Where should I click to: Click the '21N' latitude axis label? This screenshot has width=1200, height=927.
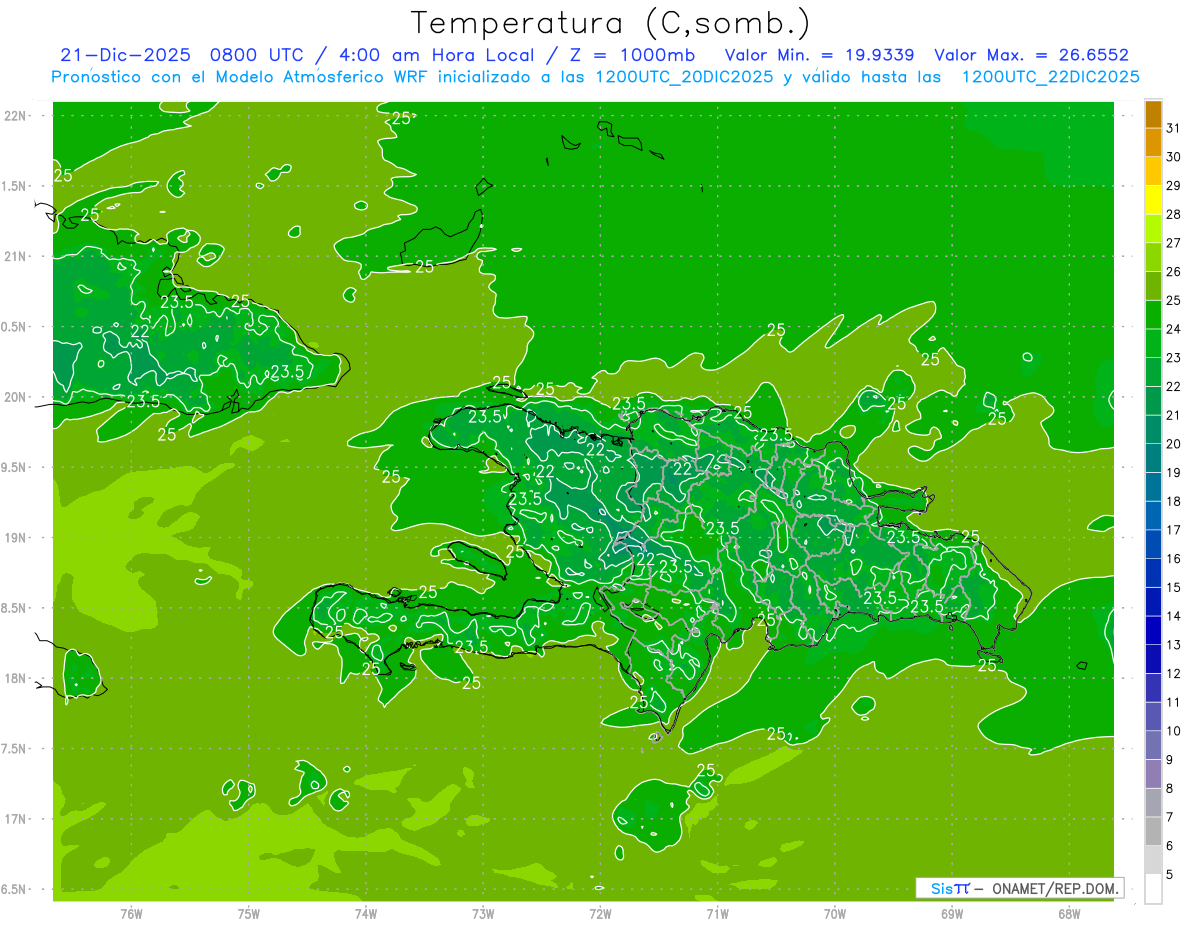14,256
